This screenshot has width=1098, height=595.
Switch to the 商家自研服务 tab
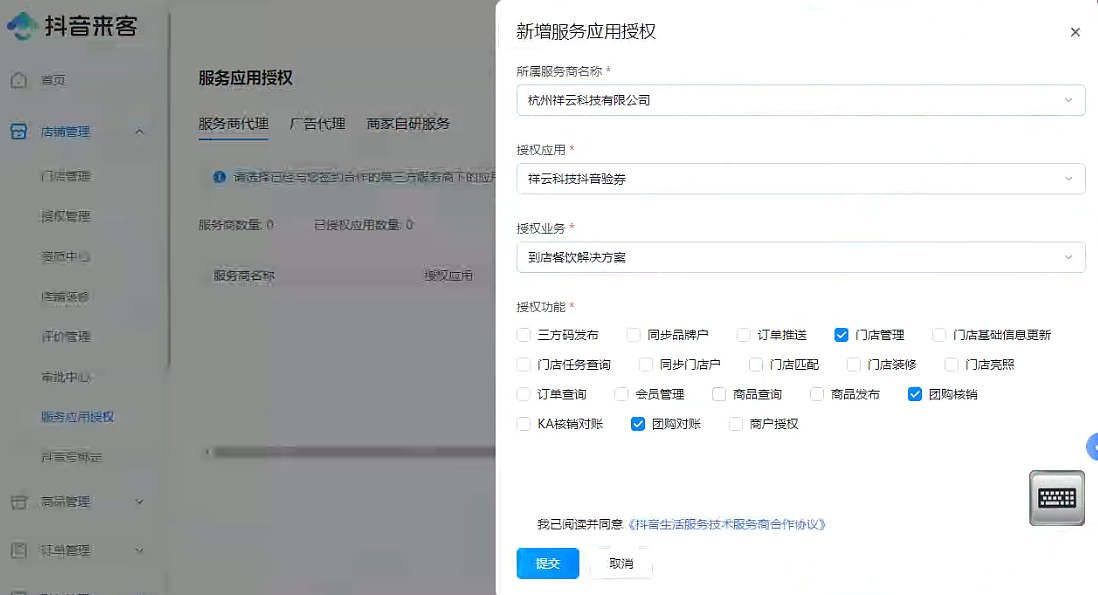[x=408, y=124]
